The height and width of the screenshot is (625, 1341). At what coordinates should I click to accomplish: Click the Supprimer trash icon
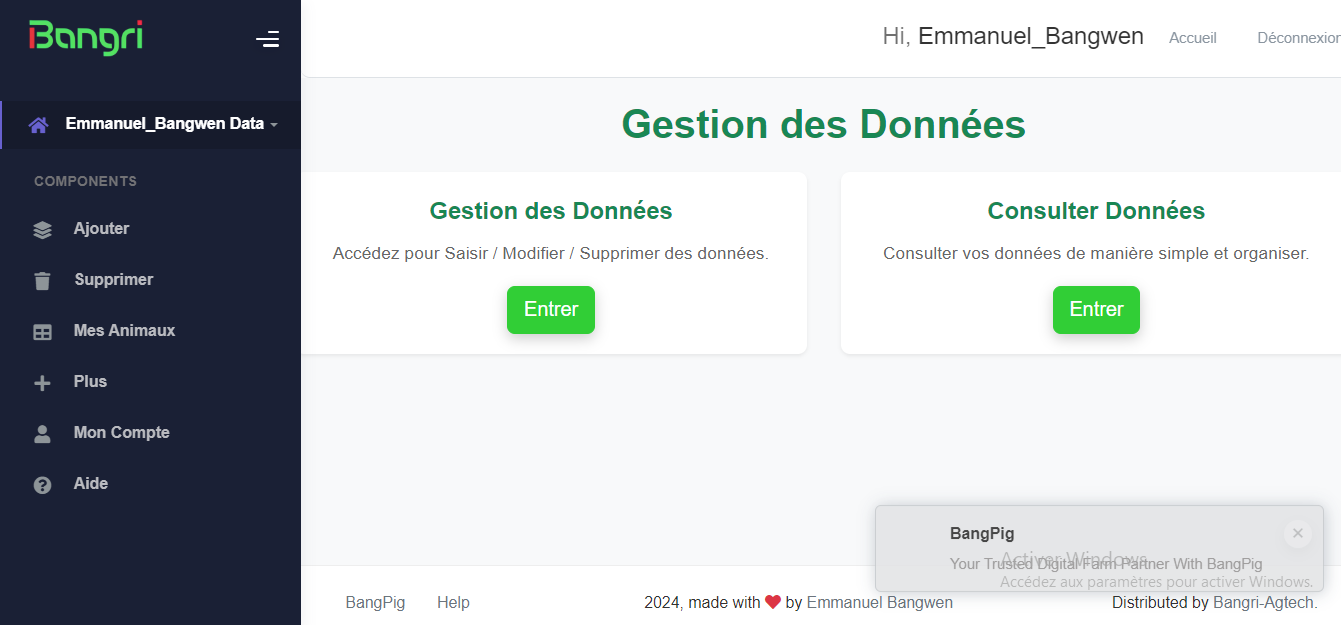pyautogui.click(x=42, y=281)
